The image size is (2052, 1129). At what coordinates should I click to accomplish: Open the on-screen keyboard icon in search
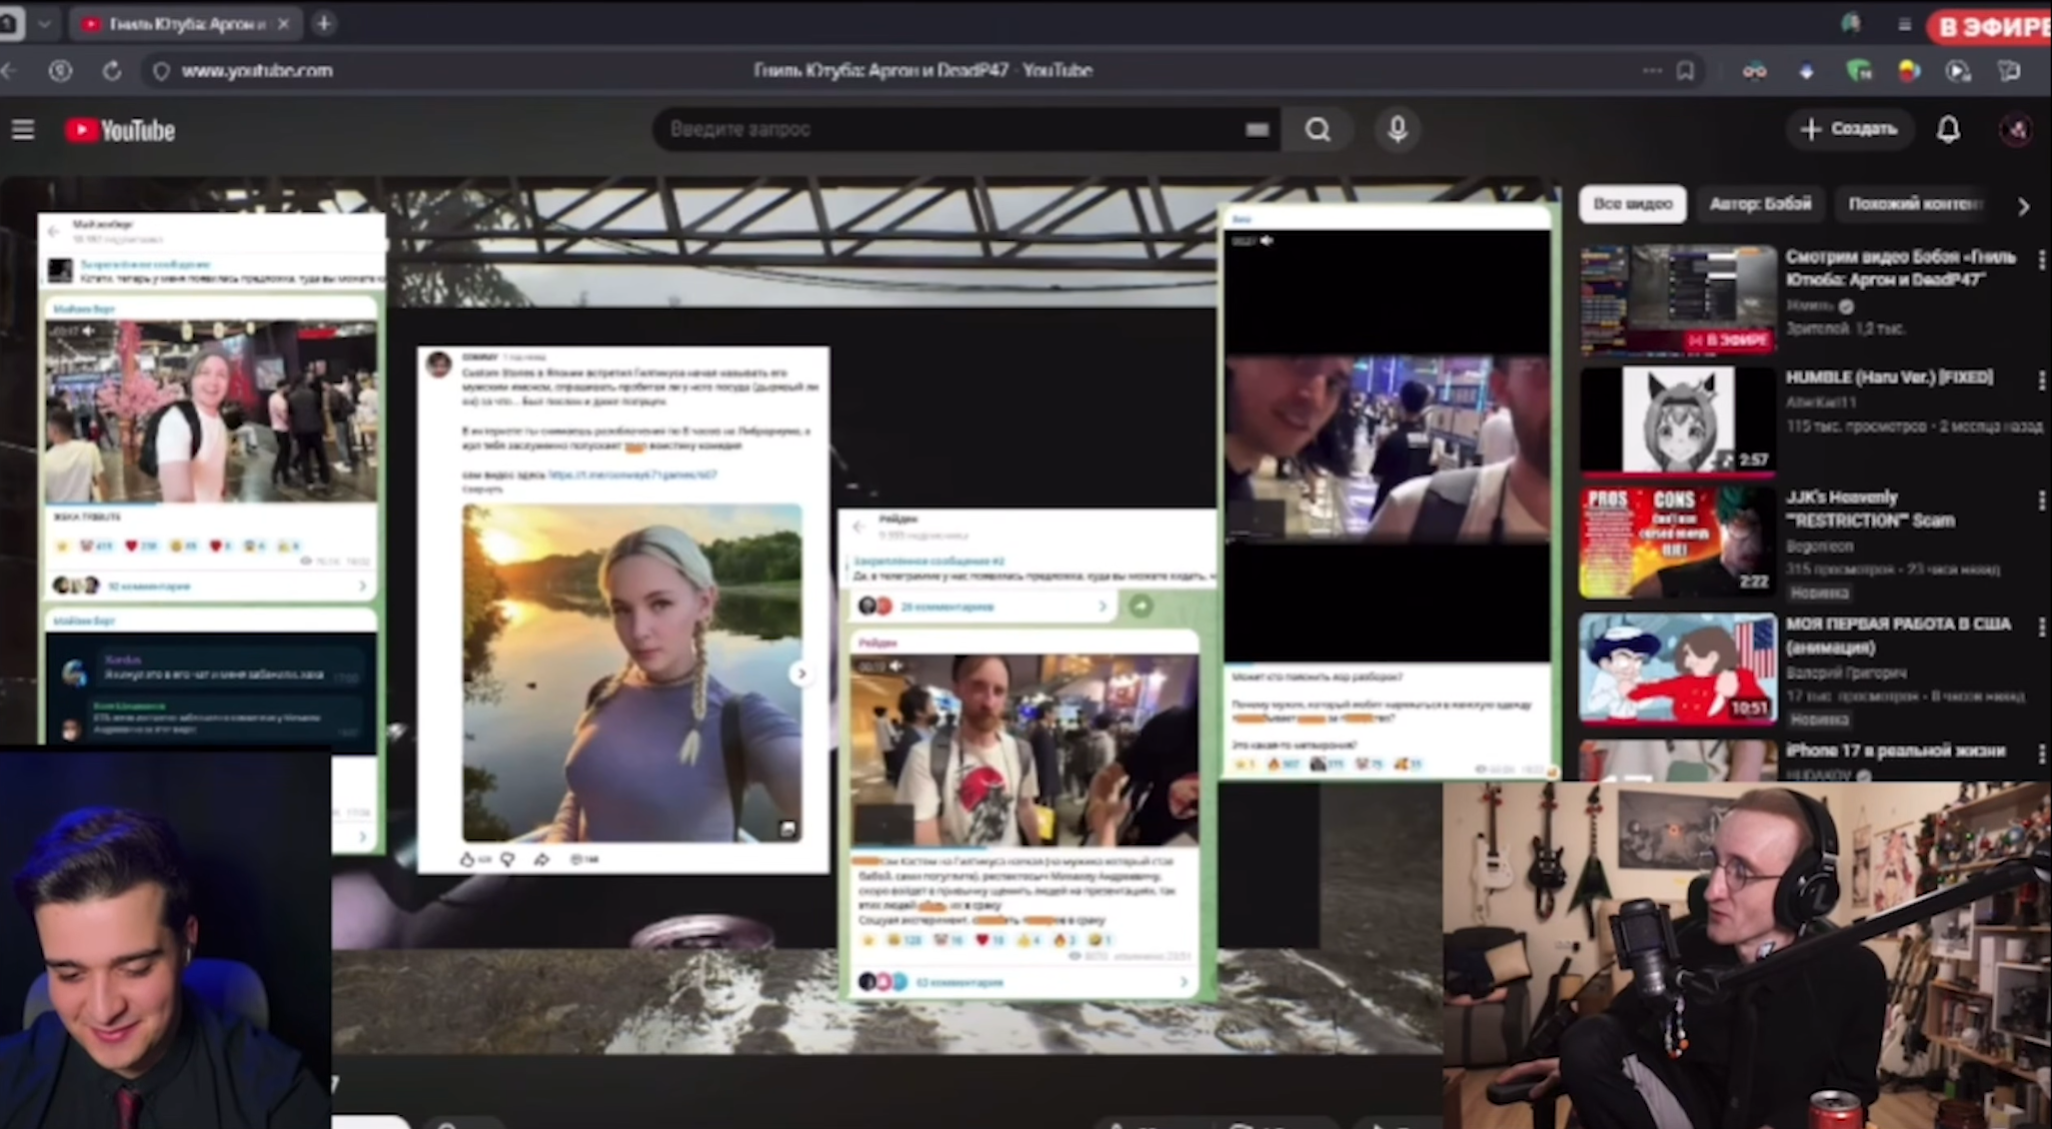point(1257,130)
